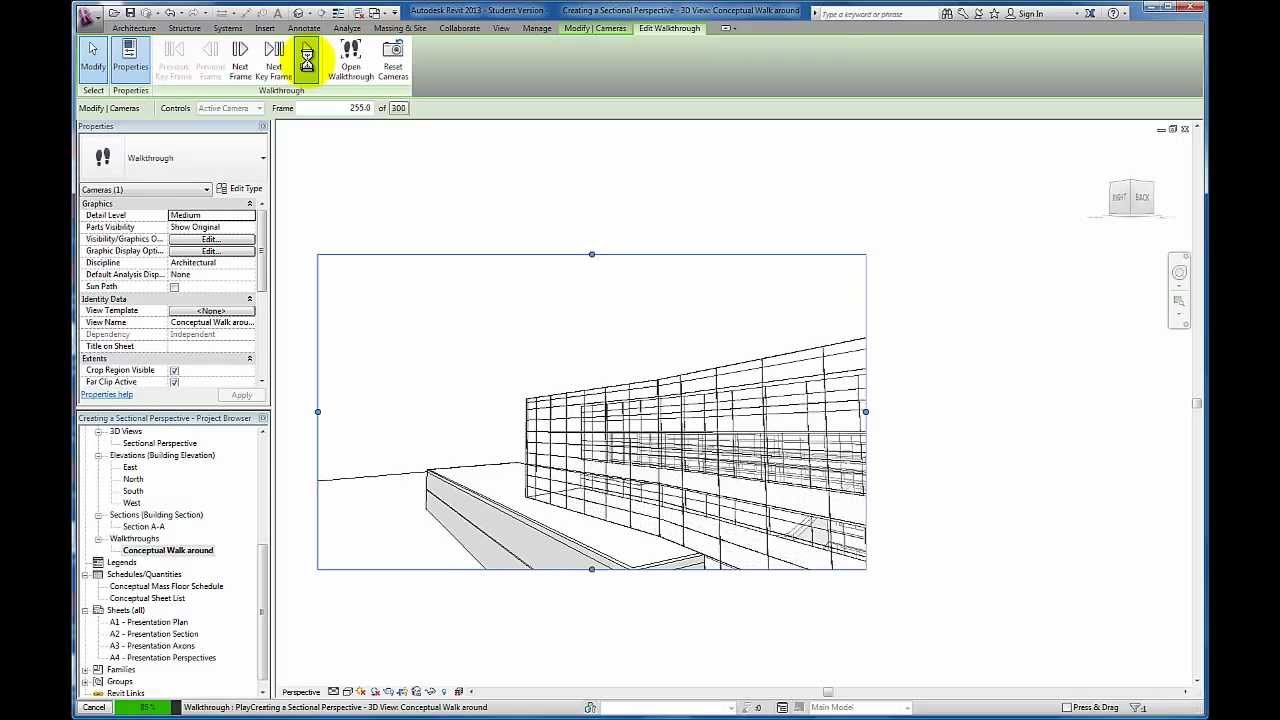
Task: Toggle the Sun Path checkbox
Action: coord(174,287)
